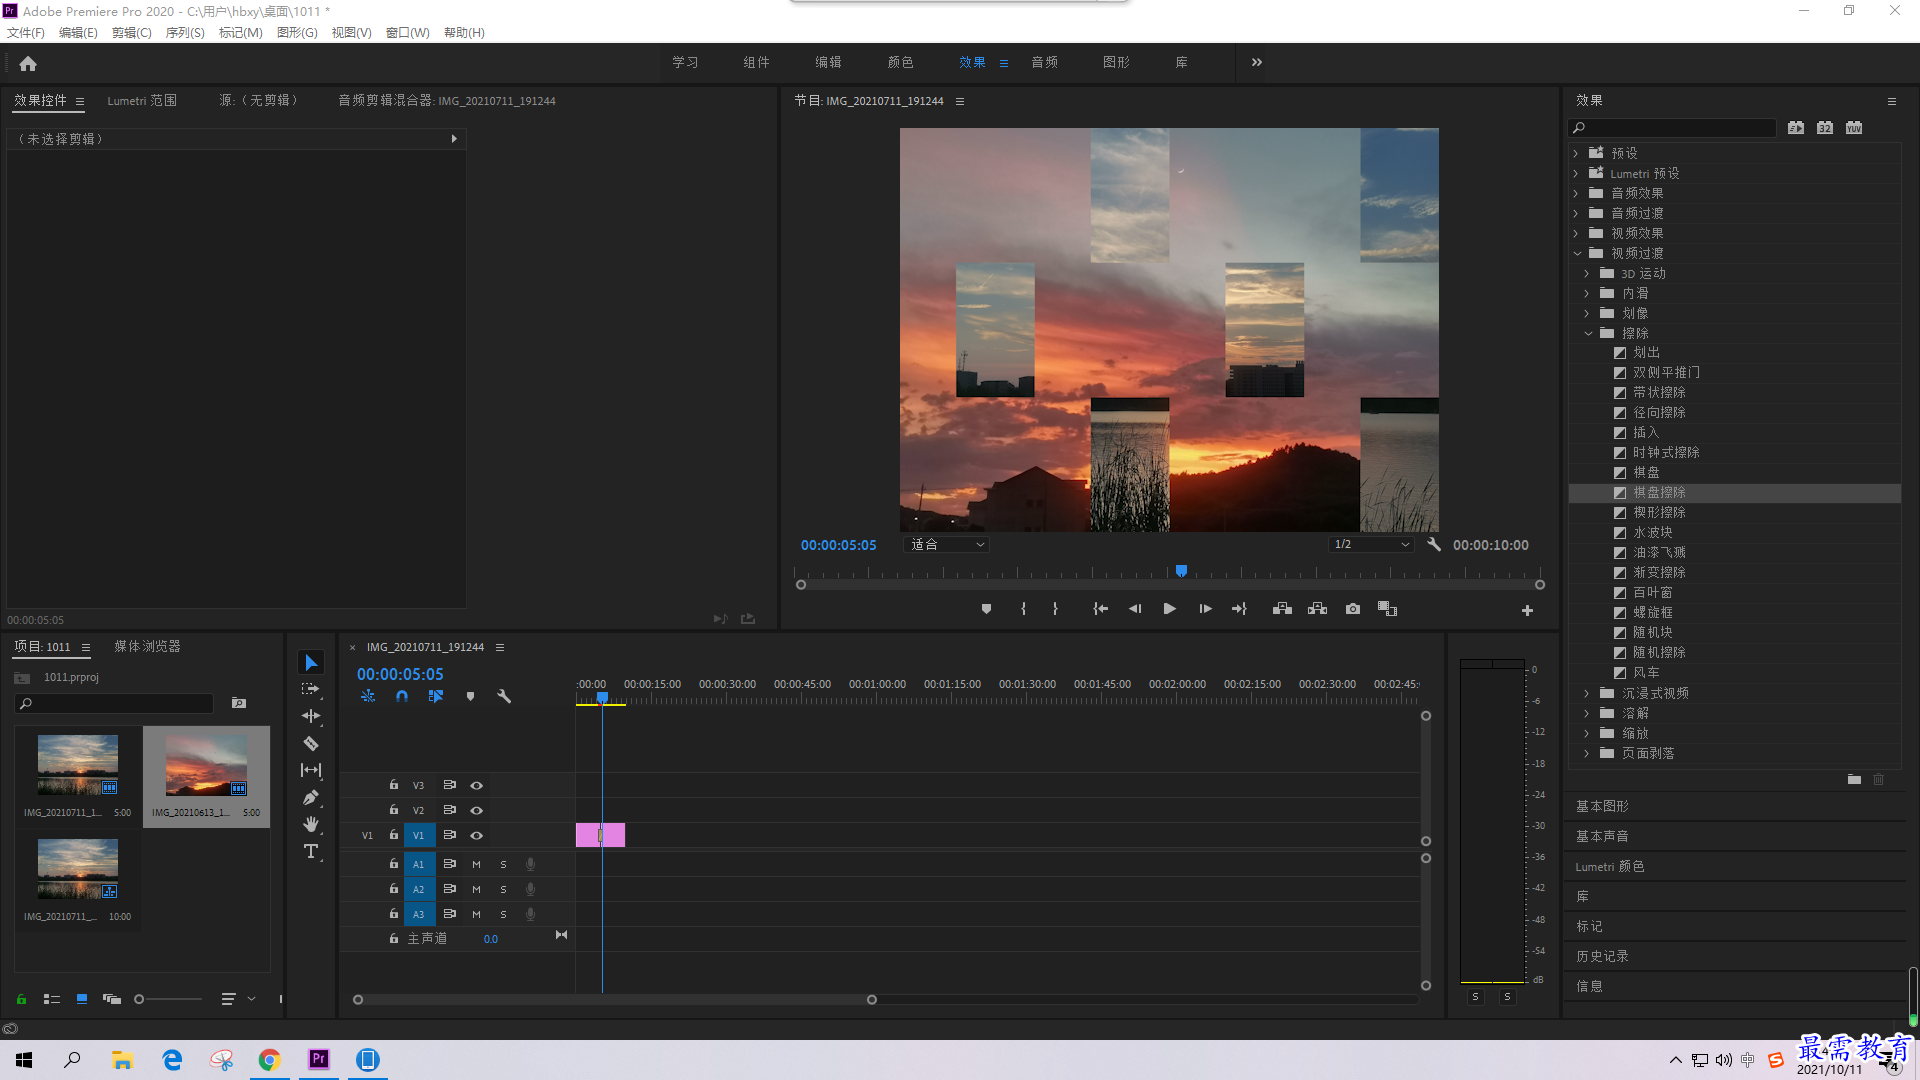Open the 媒体浏览器 tab
1920x1080 pixels.
click(147, 646)
